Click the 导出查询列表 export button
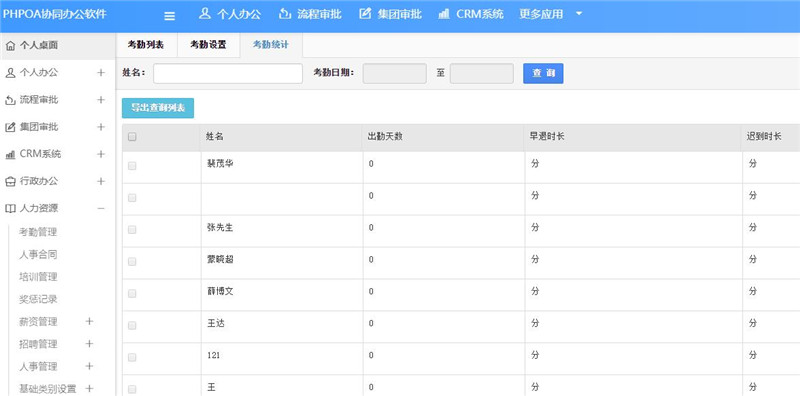This screenshot has width=800, height=396. [x=158, y=108]
